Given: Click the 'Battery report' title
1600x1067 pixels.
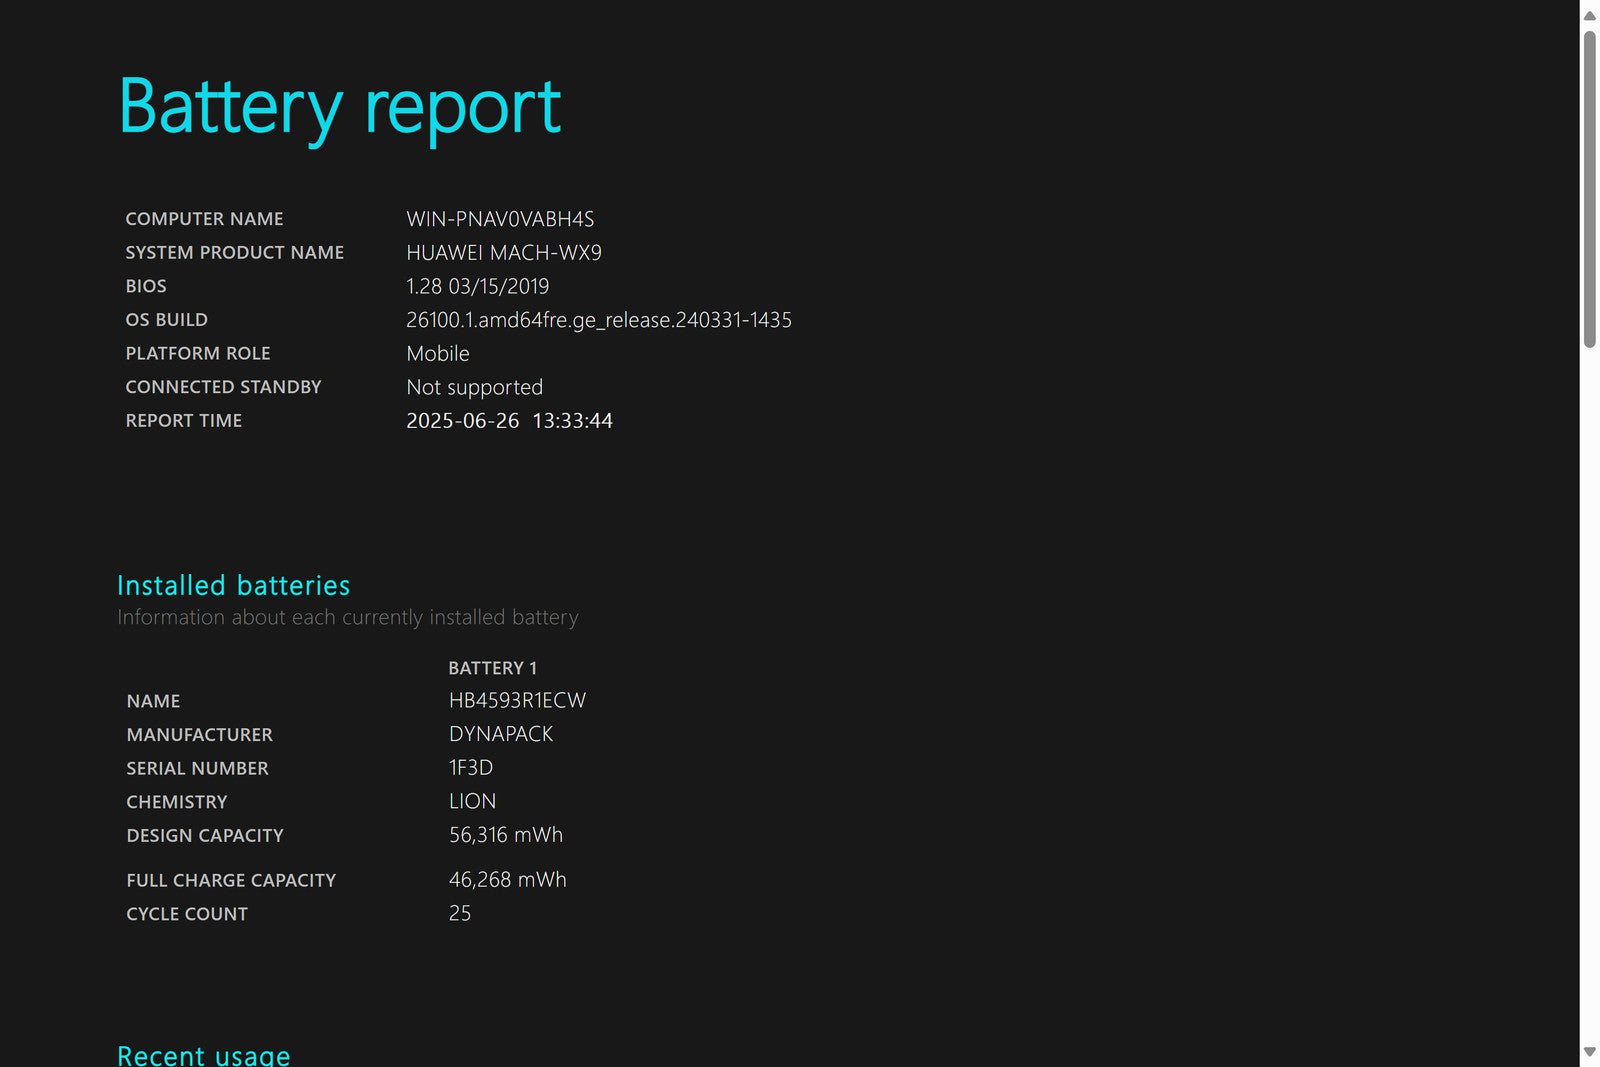Looking at the screenshot, I should [340, 108].
